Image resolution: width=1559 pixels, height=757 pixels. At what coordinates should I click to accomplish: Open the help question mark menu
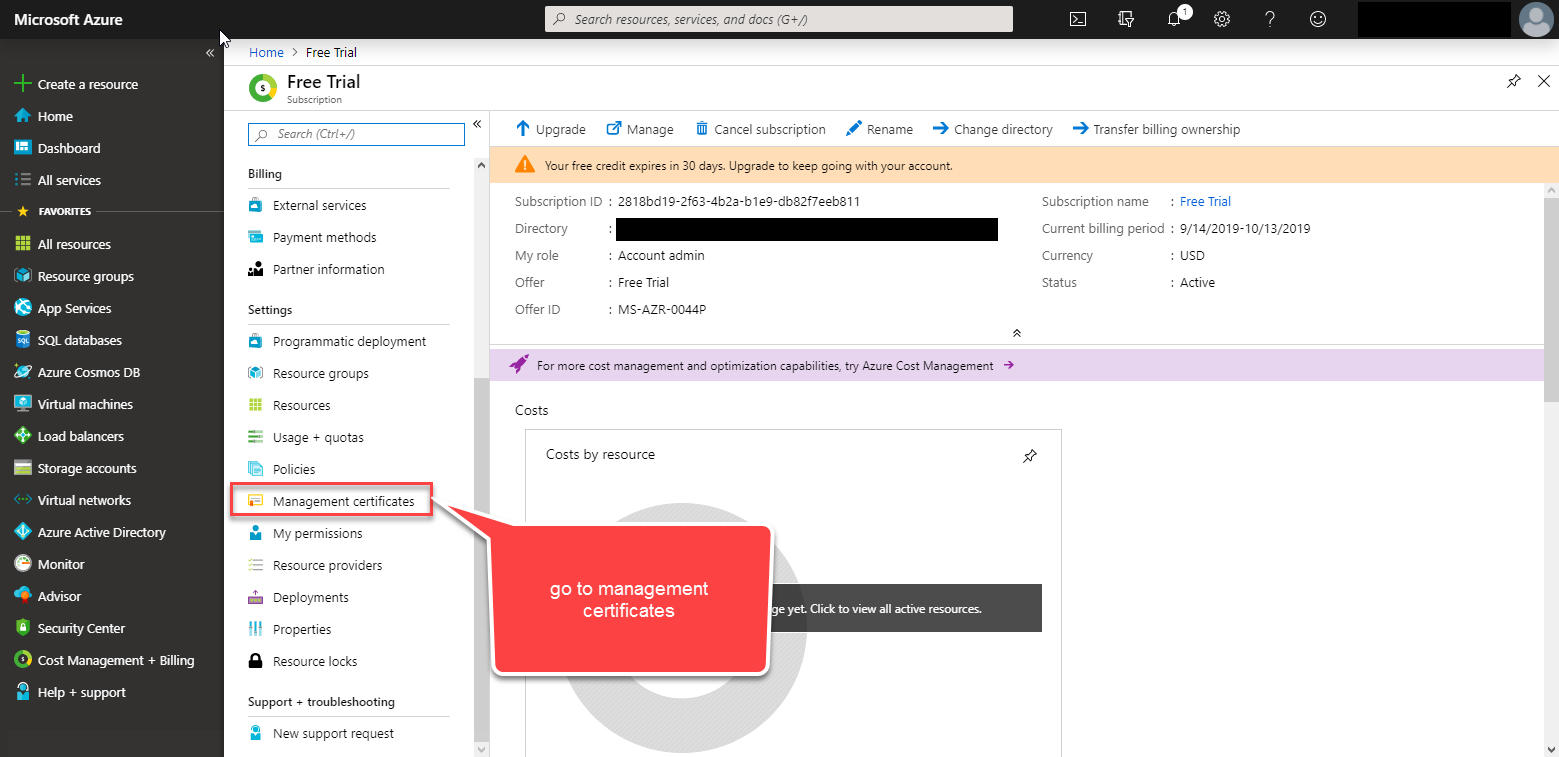[1270, 19]
